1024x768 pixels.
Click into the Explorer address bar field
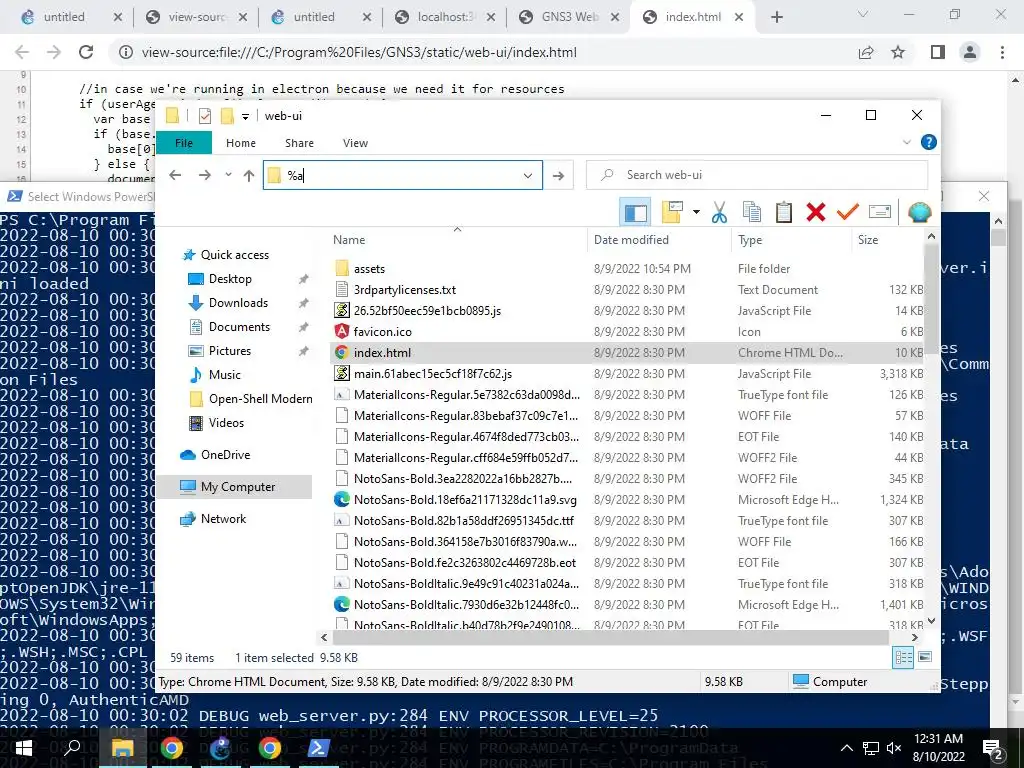402,175
